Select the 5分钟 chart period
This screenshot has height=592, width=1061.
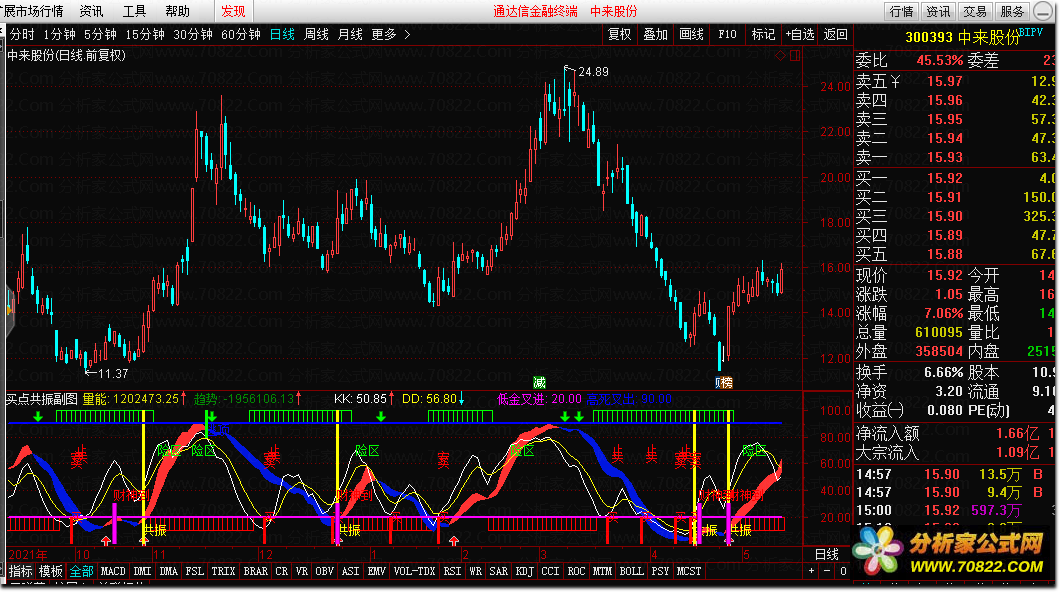[100, 35]
